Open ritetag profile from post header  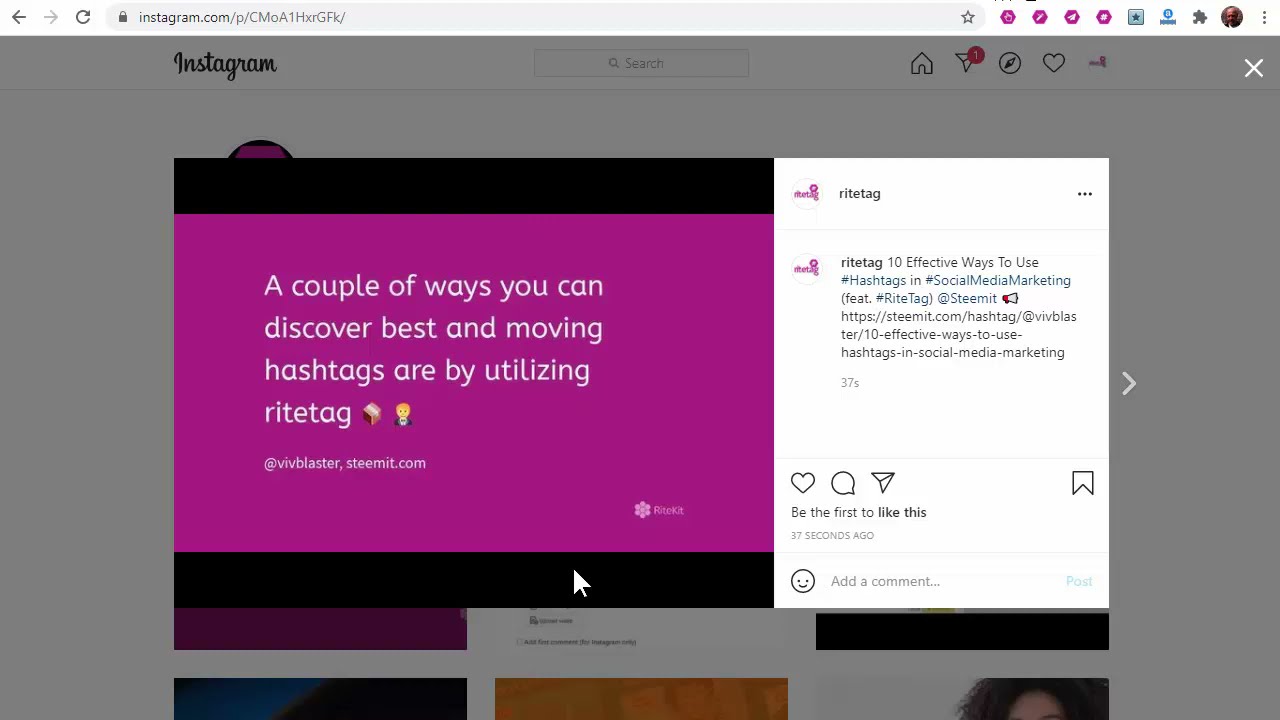coord(860,193)
